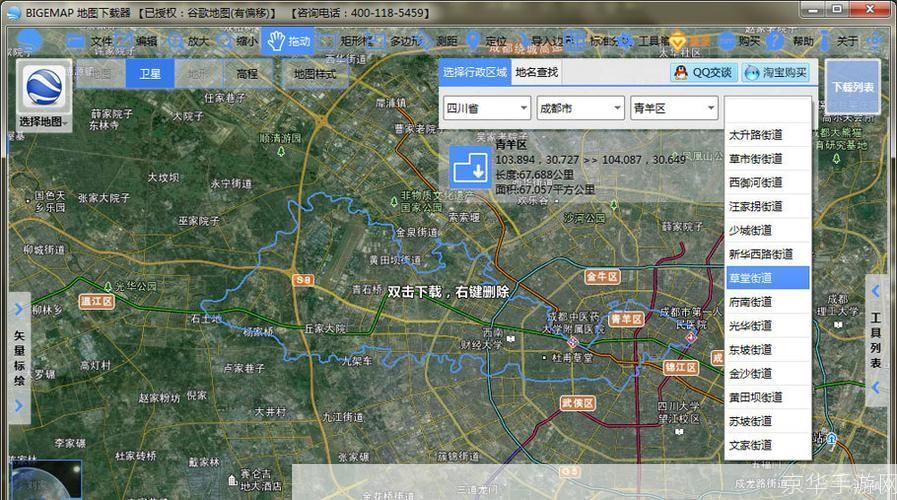Choose 光华街道 from the list

pos(767,326)
